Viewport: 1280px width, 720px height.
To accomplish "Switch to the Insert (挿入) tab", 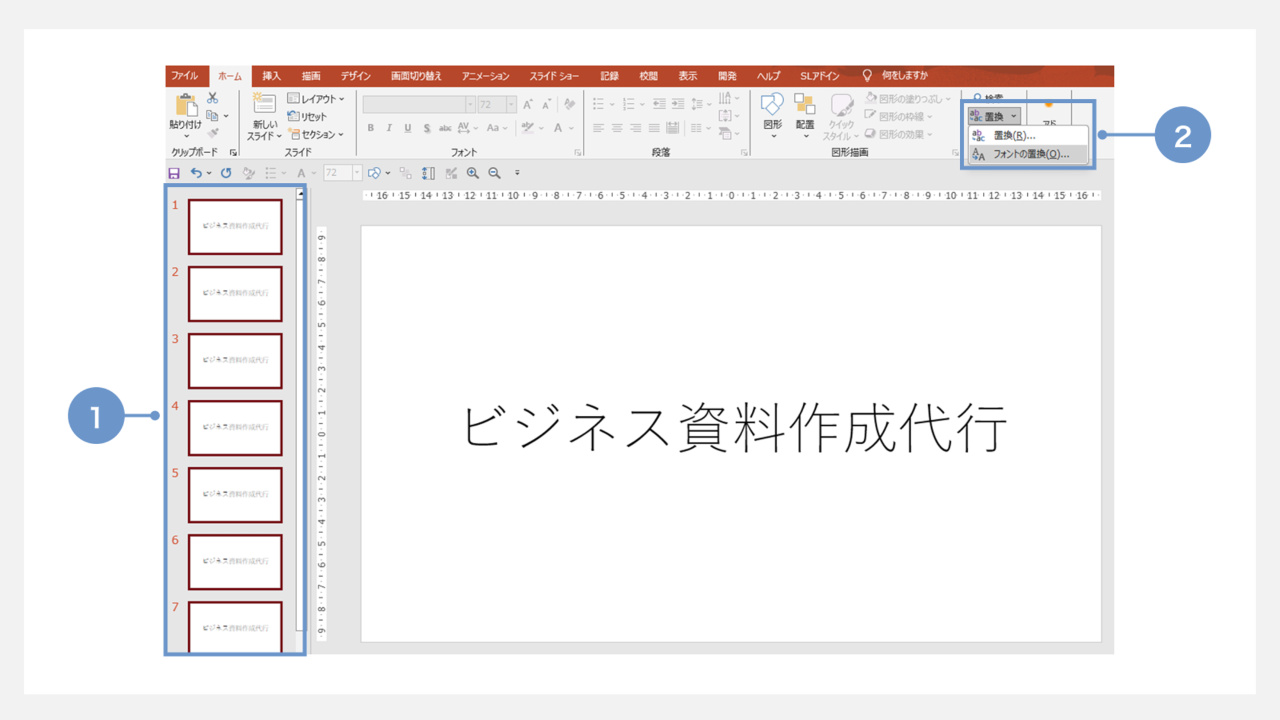I will tap(272, 76).
